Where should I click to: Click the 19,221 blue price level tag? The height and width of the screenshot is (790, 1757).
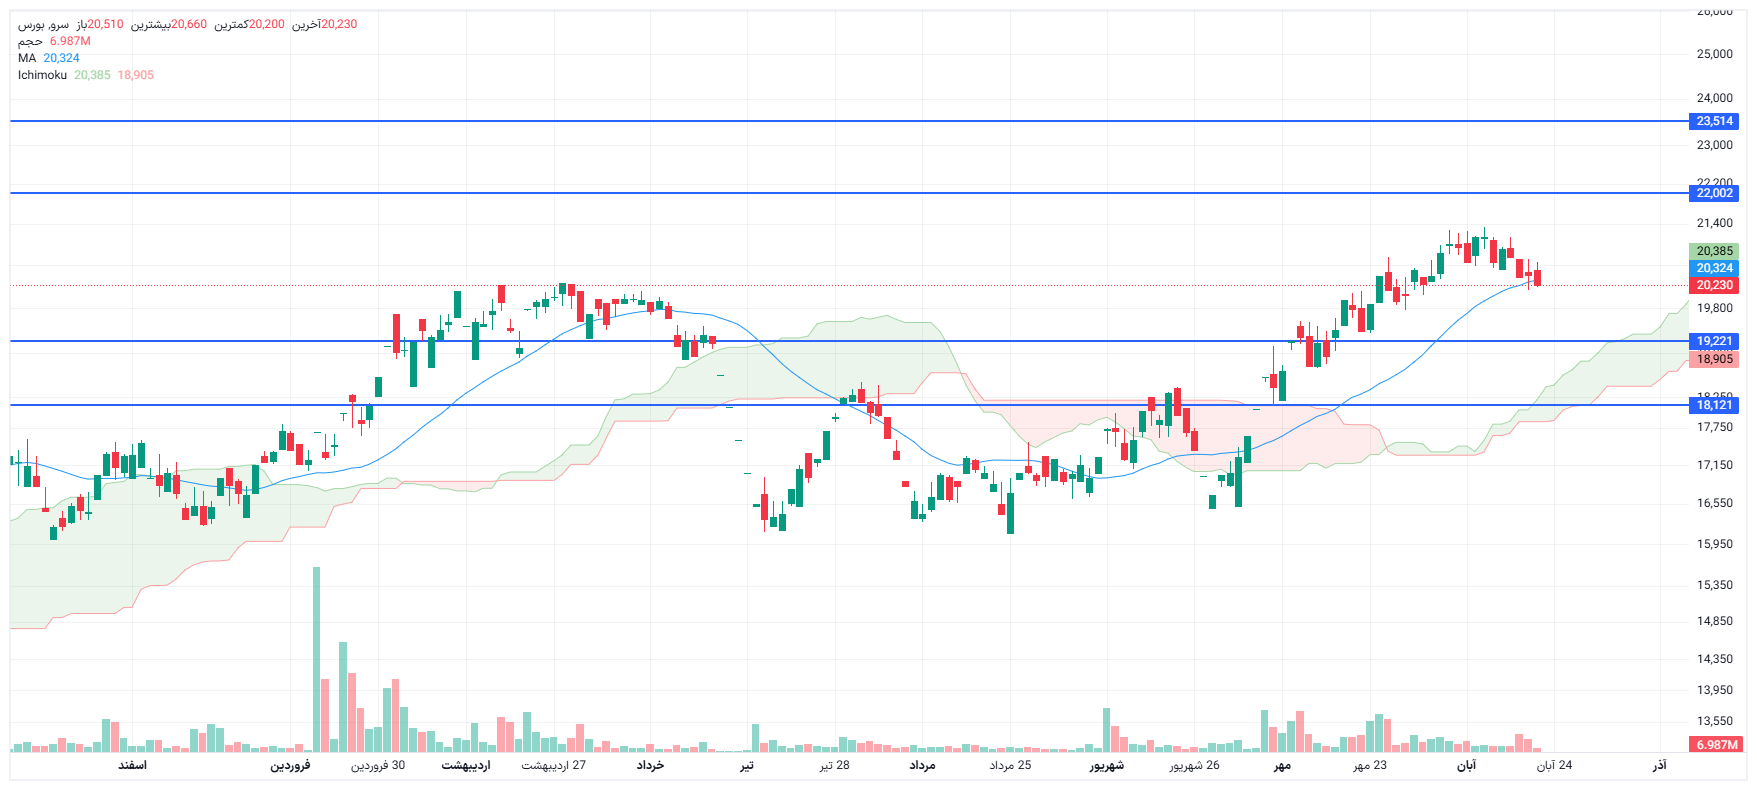pyautogui.click(x=1714, y=341)
